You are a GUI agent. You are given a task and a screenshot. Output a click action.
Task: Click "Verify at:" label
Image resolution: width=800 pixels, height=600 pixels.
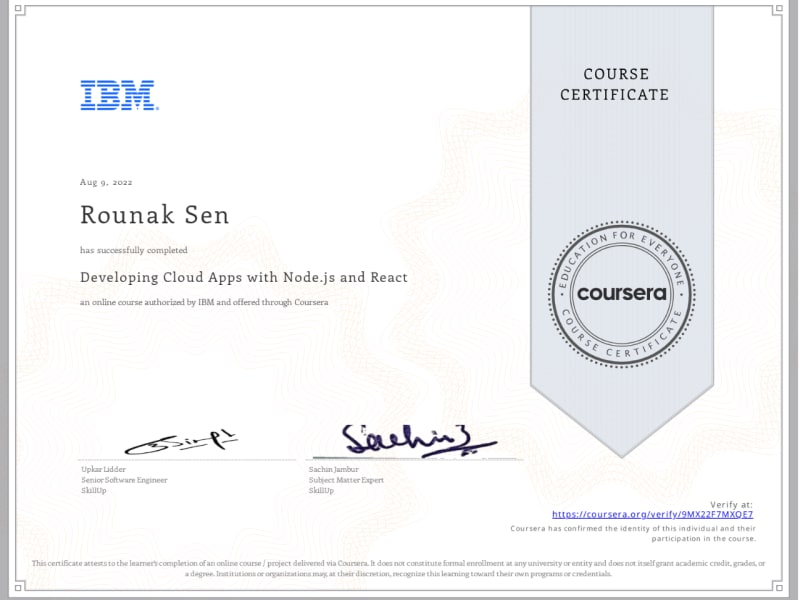pos(731,505)
